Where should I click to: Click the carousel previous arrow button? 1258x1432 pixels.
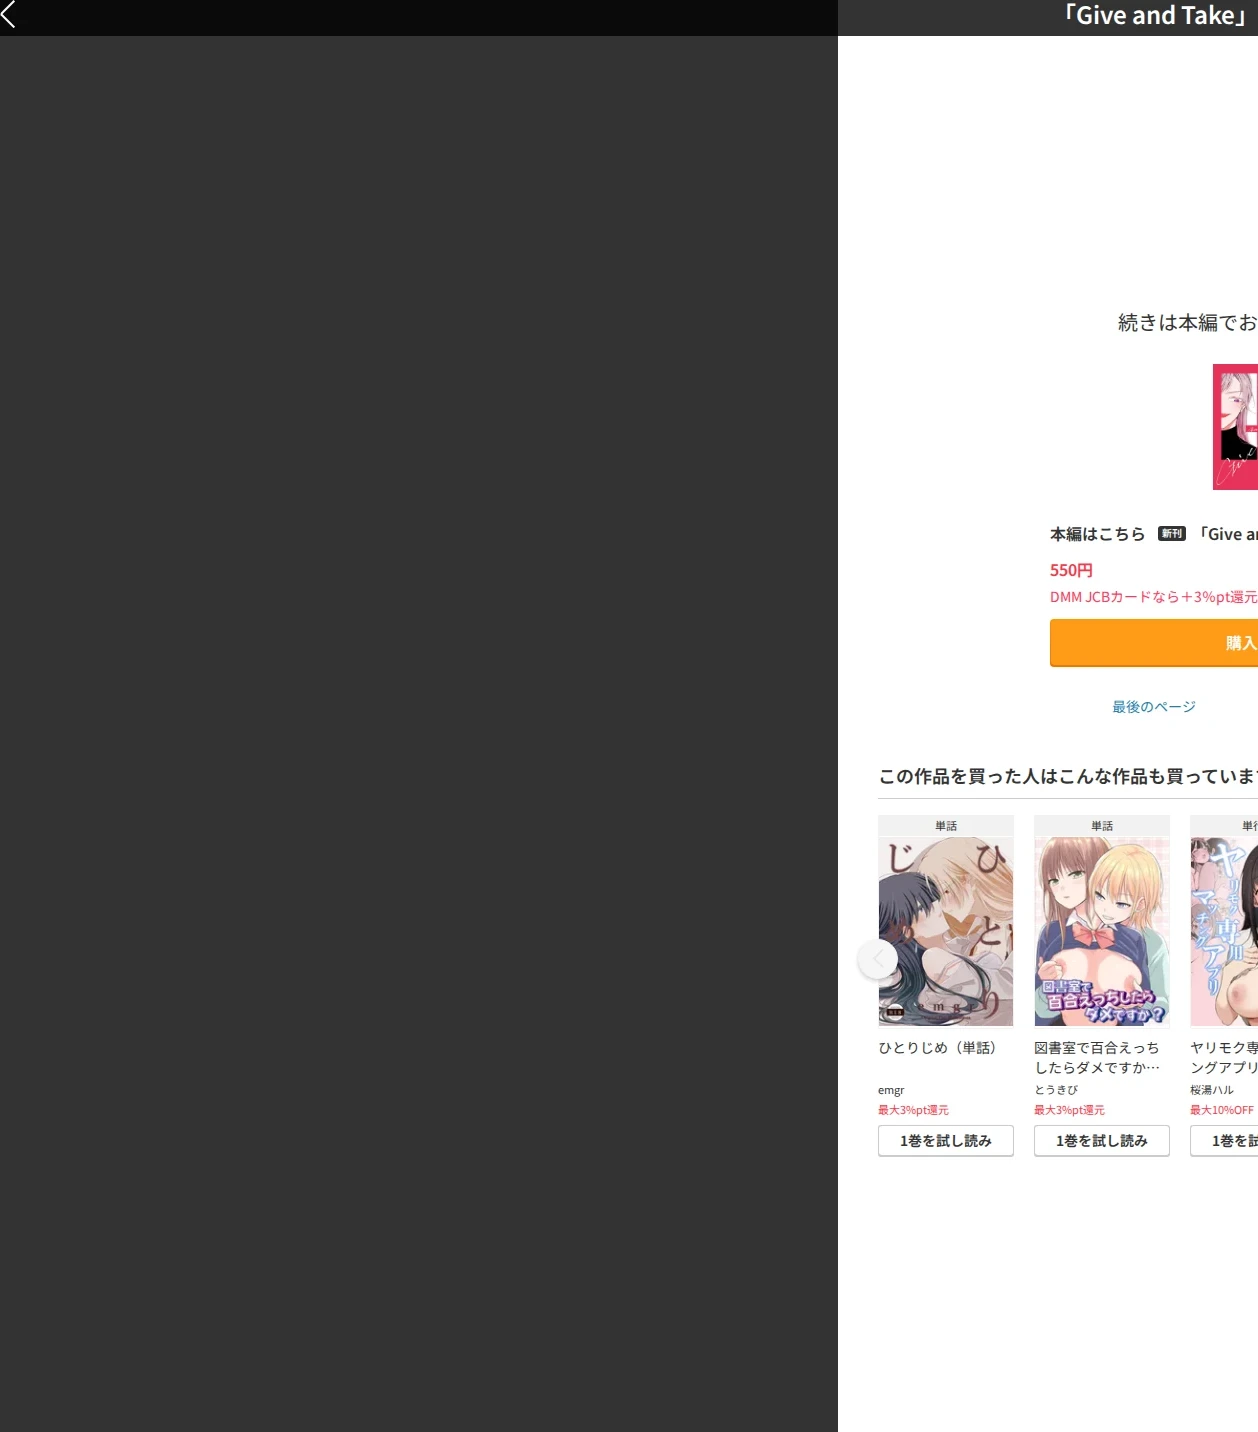(878, 959)
